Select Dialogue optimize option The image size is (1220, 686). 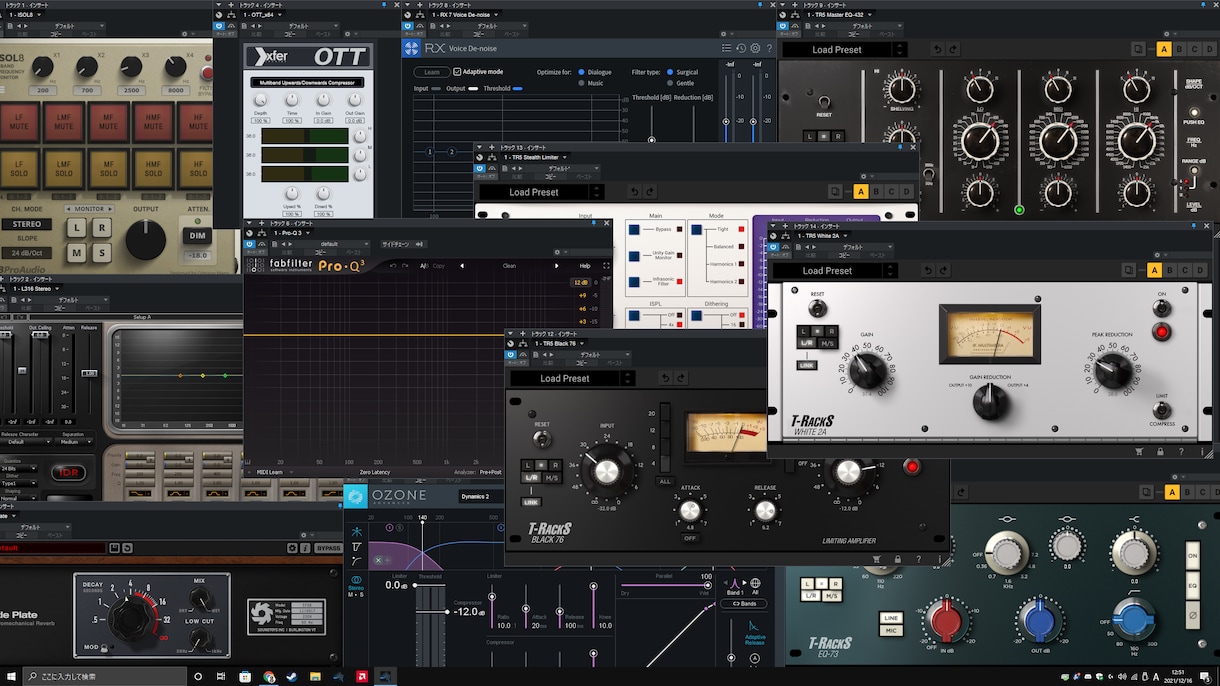coord(582,72)
